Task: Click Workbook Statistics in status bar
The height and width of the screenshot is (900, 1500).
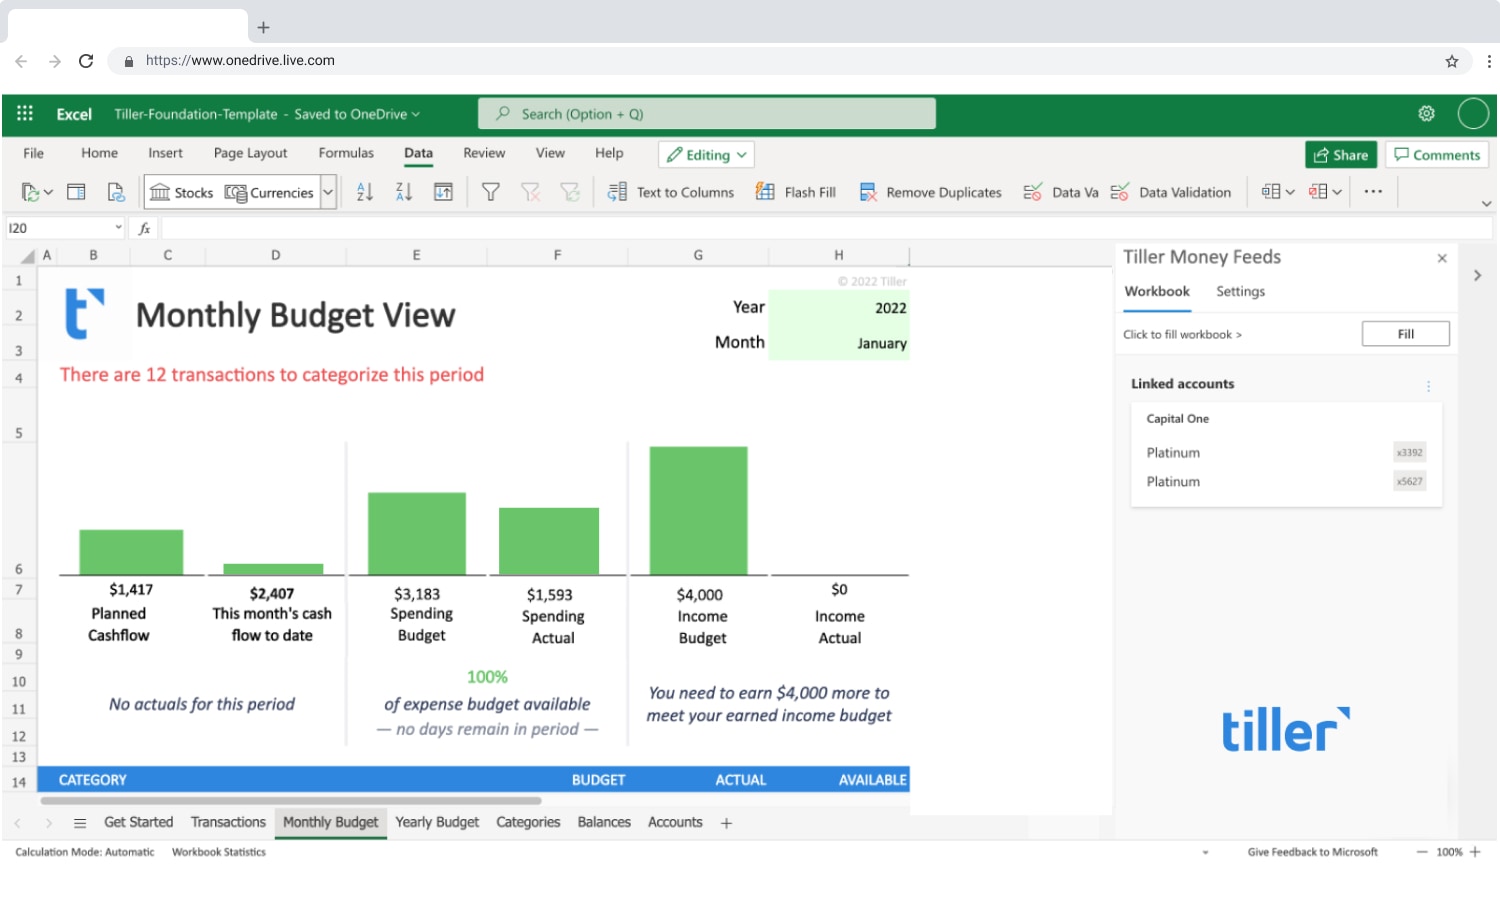Action: 219,852
